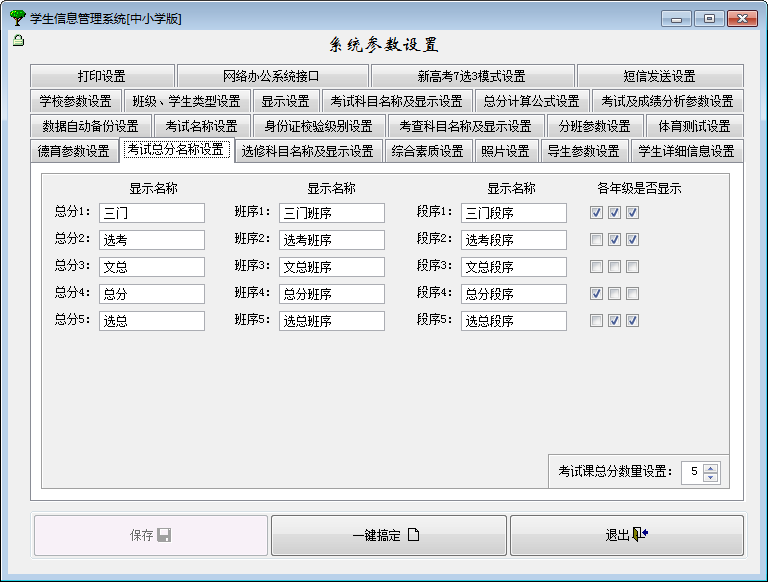768x582 pixels.
Task: Select the 新高考7选3模式设置 tab
Action: click(x=471, y=76)
